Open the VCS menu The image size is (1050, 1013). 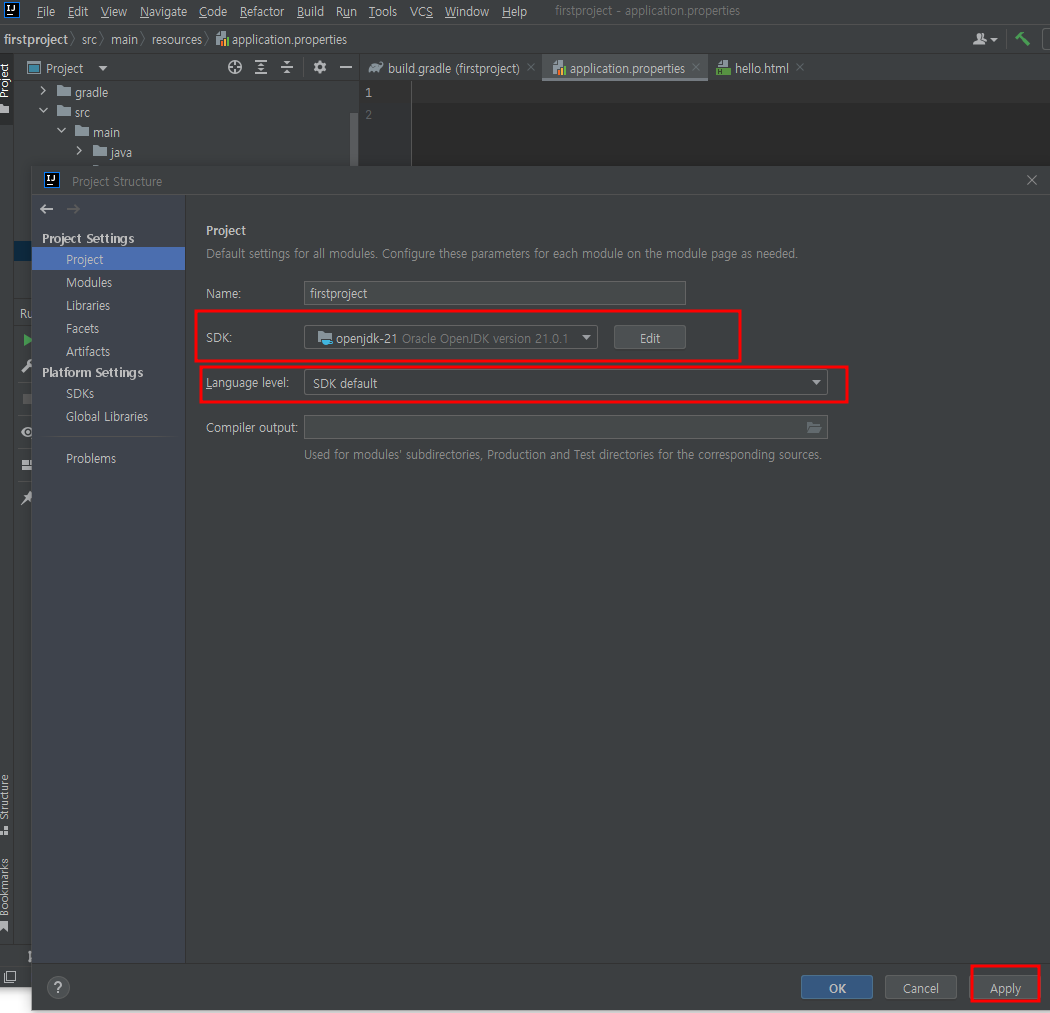pyautogui.click(x=421, y=11)
